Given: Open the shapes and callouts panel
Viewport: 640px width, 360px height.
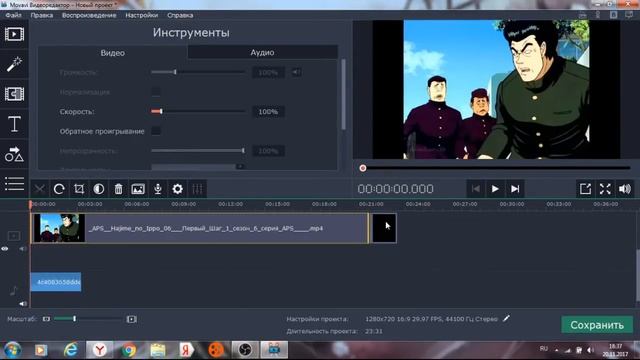Looking at the screenshot, I should tap(14, 154).
